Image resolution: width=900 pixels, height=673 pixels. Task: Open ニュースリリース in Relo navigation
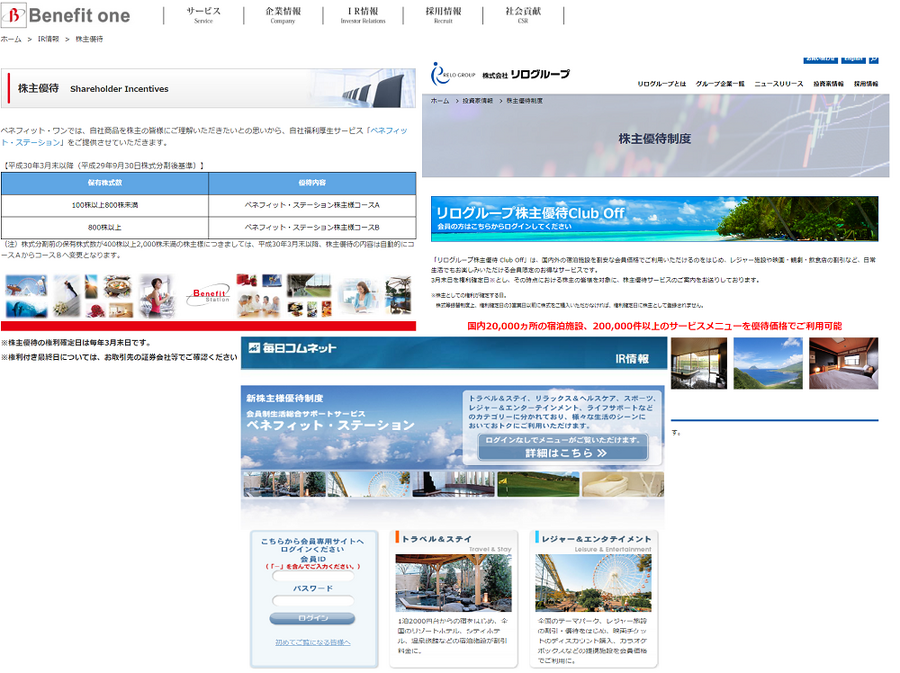click(778, 84)
